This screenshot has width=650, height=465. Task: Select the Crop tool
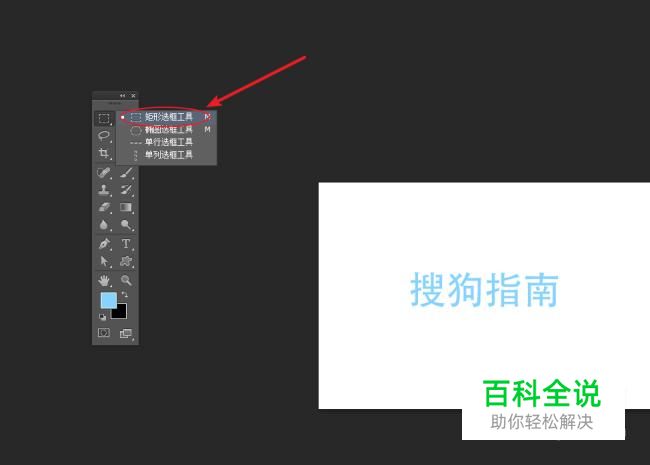(104, 153)
